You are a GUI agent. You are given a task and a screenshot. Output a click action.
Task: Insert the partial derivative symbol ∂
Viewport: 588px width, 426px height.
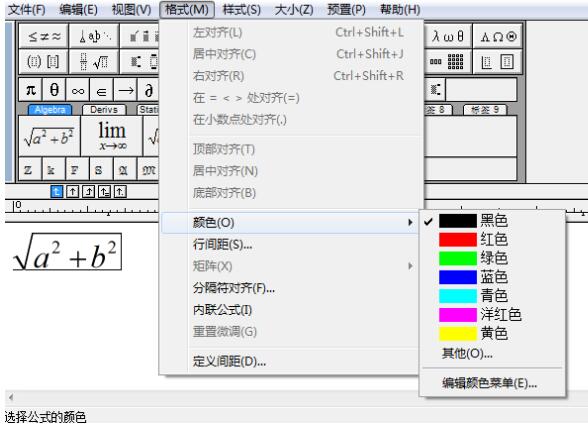148,90
